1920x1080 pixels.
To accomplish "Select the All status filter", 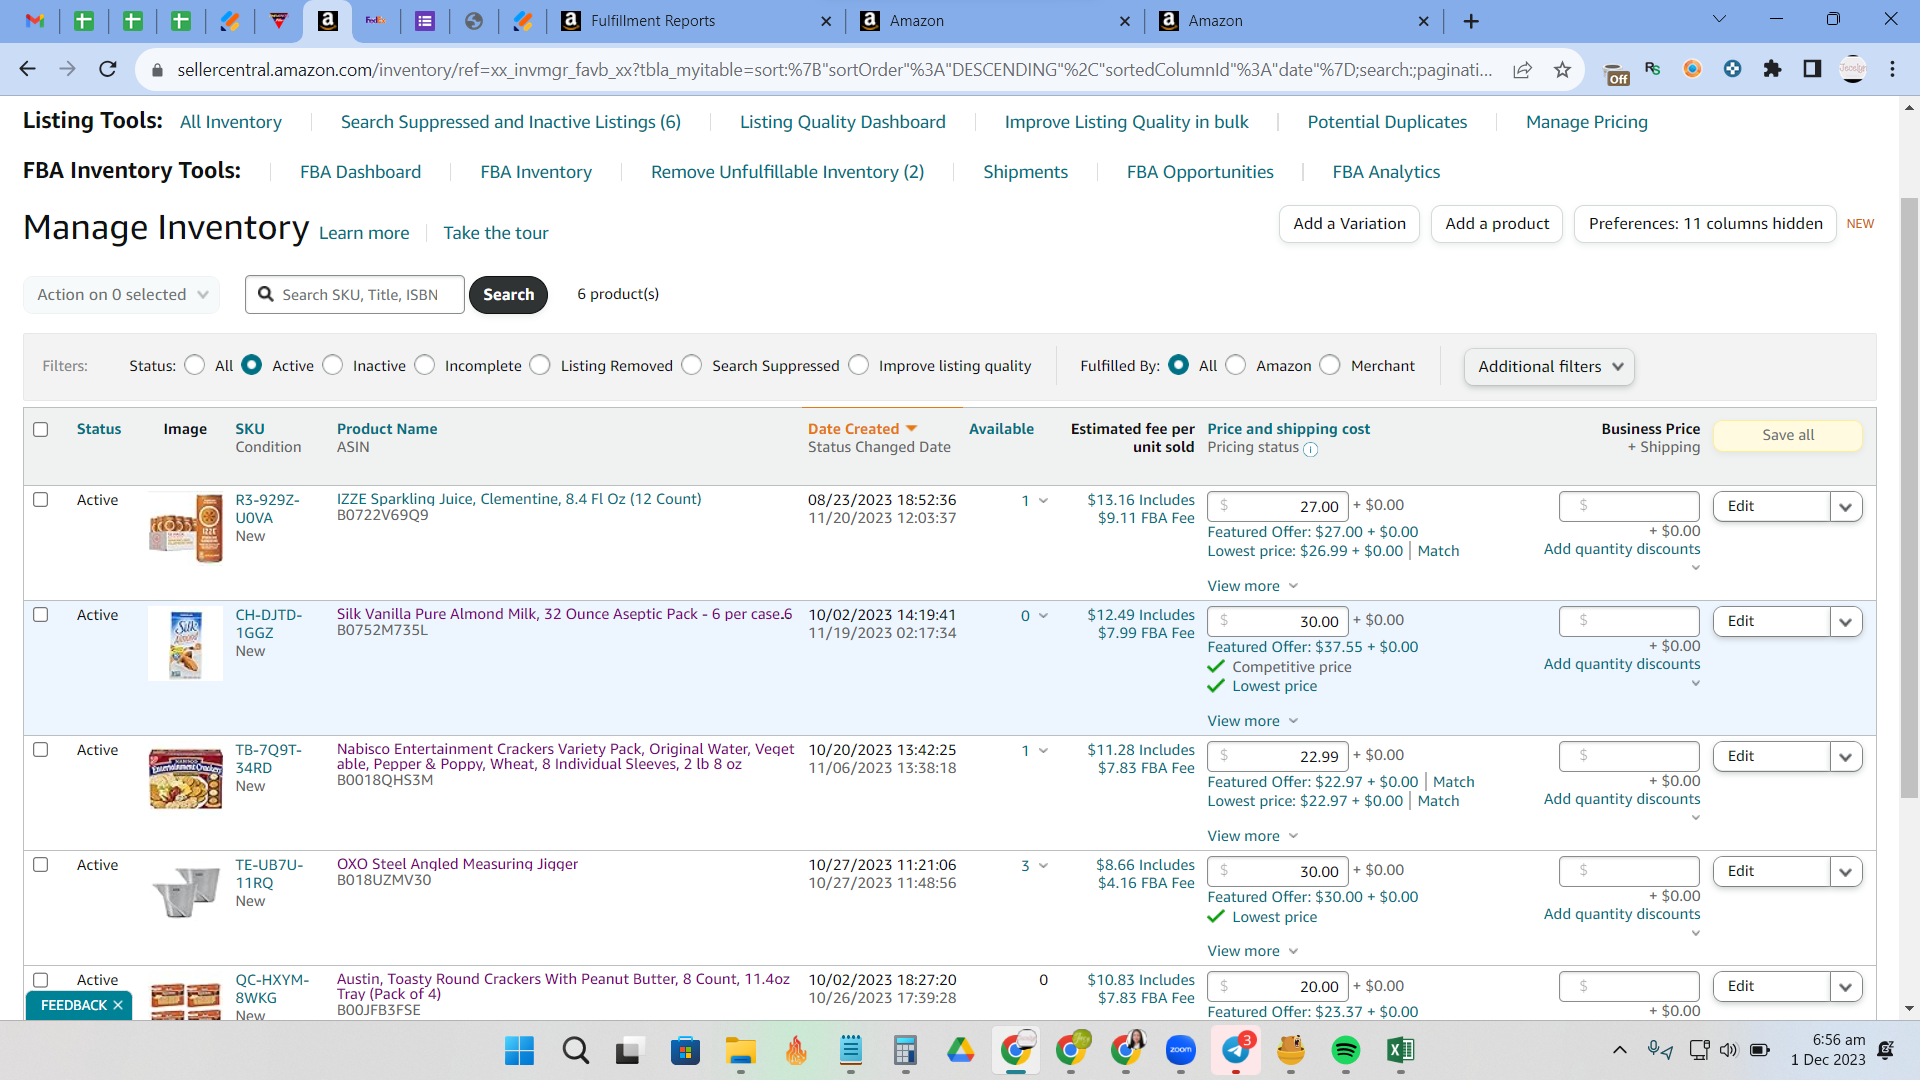I will pos(195,365).
